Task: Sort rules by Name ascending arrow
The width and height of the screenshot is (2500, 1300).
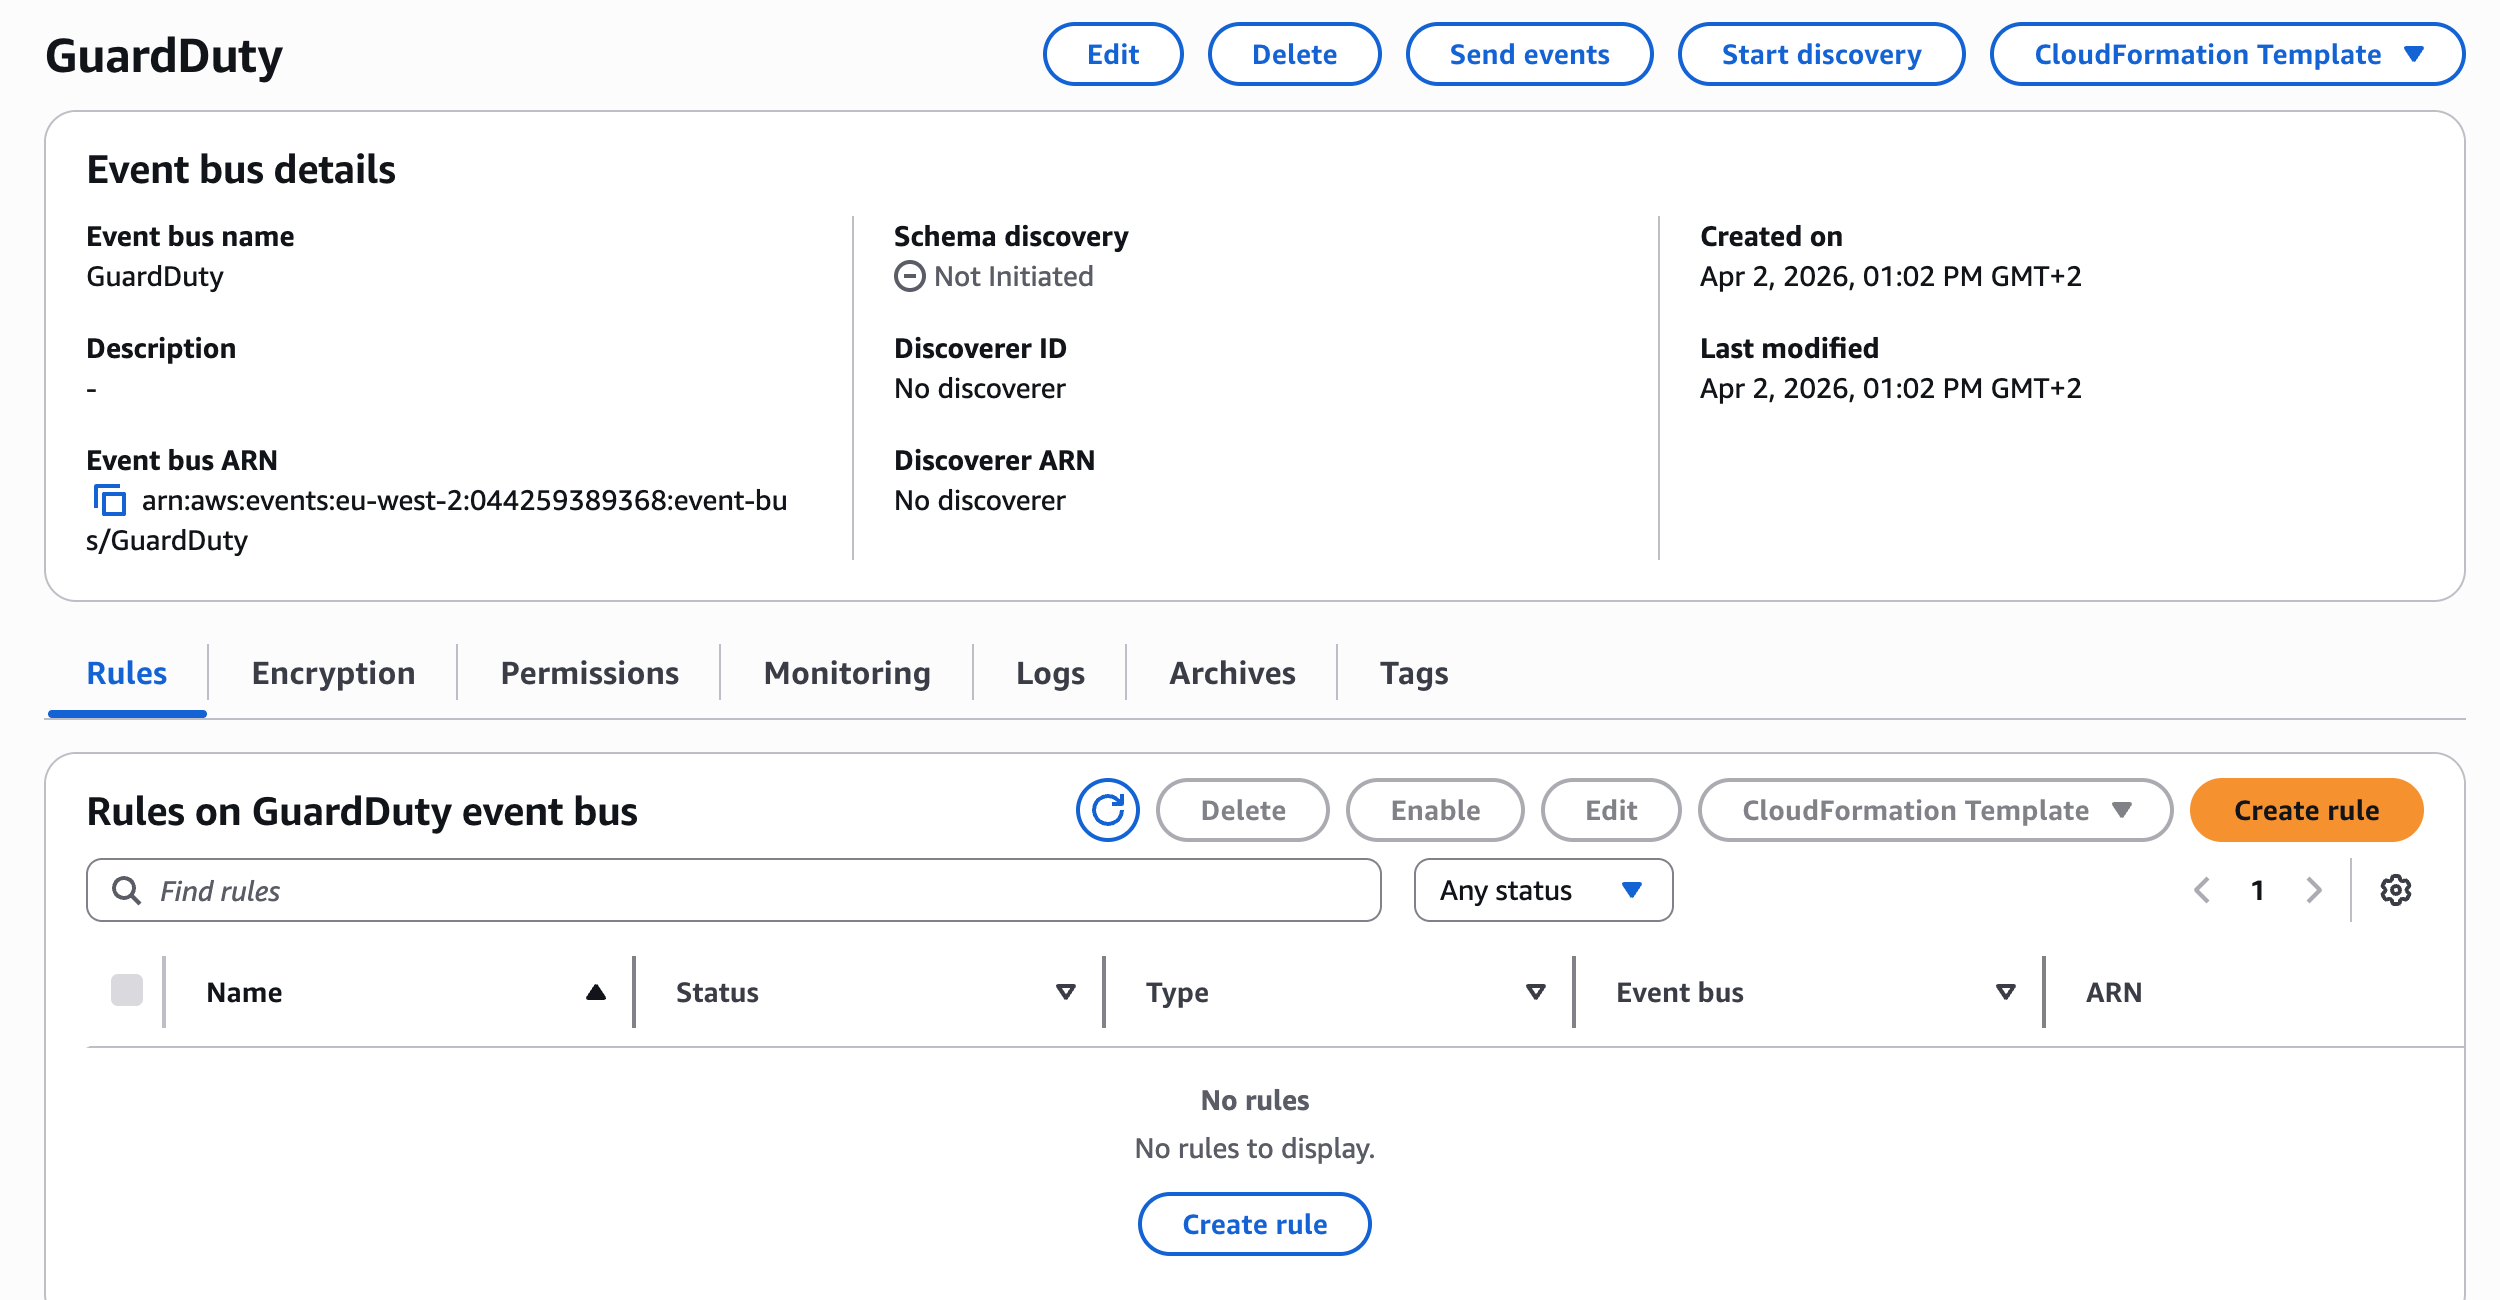Action: 596,992
